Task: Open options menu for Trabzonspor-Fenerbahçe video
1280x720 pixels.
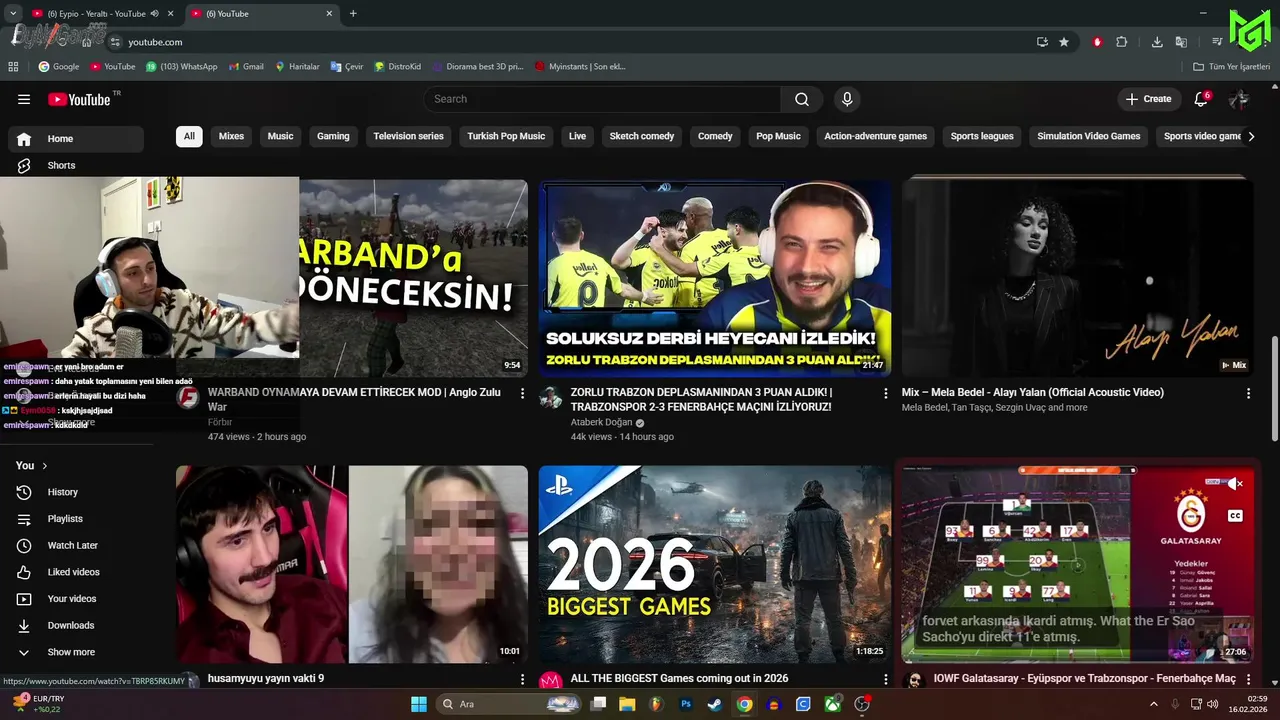Action: (x=885, y=394)
